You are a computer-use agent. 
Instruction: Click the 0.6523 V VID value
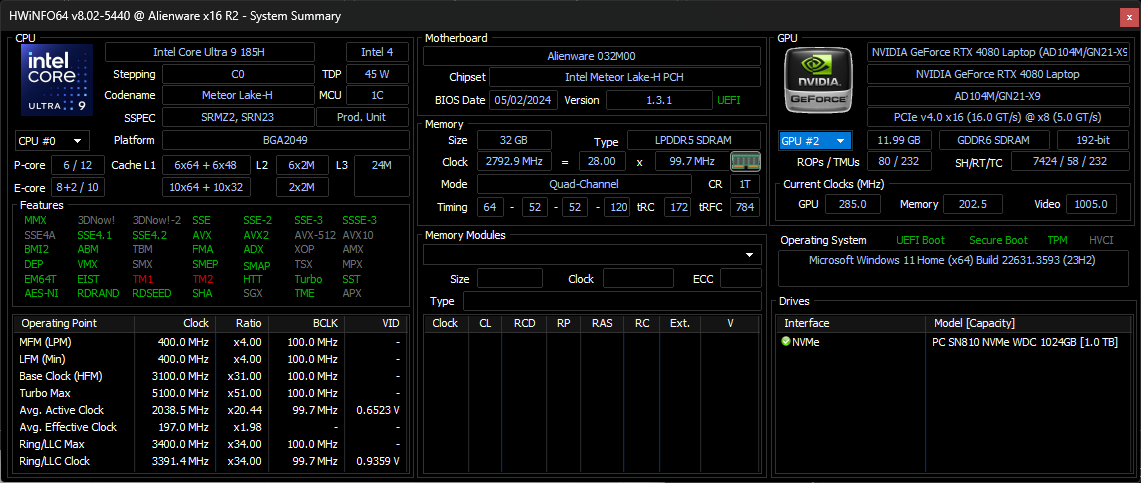pyautogui.click(x=378, y=410)
